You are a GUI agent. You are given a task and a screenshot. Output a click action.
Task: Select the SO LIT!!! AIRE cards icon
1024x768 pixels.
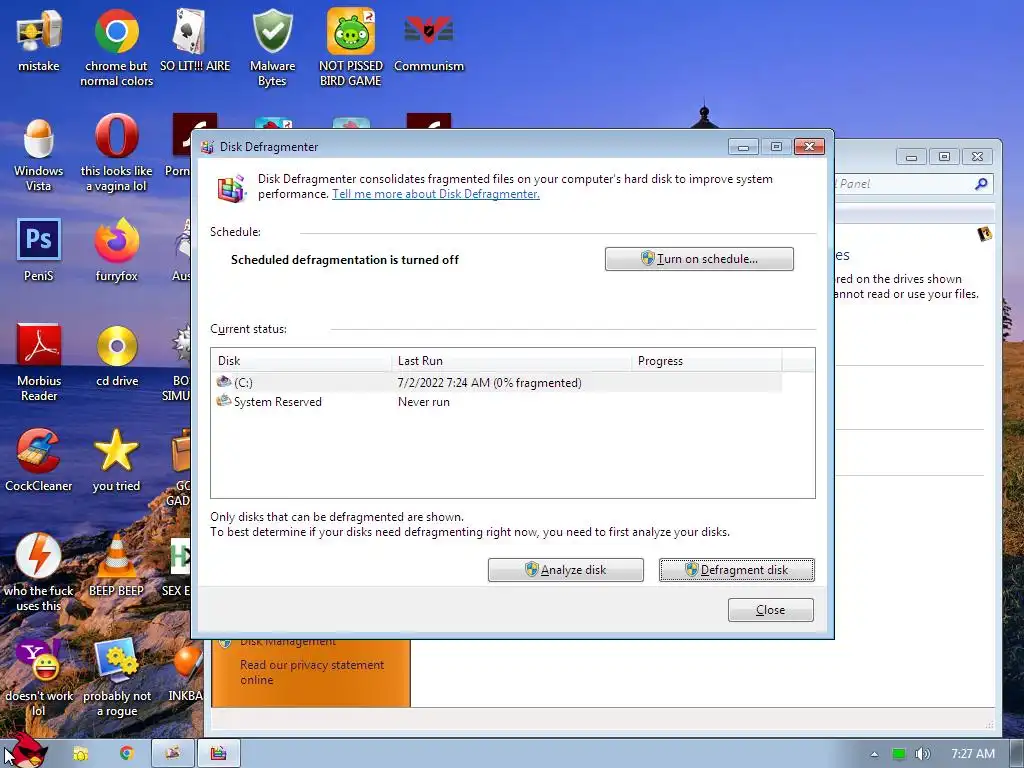pos(195,40)
